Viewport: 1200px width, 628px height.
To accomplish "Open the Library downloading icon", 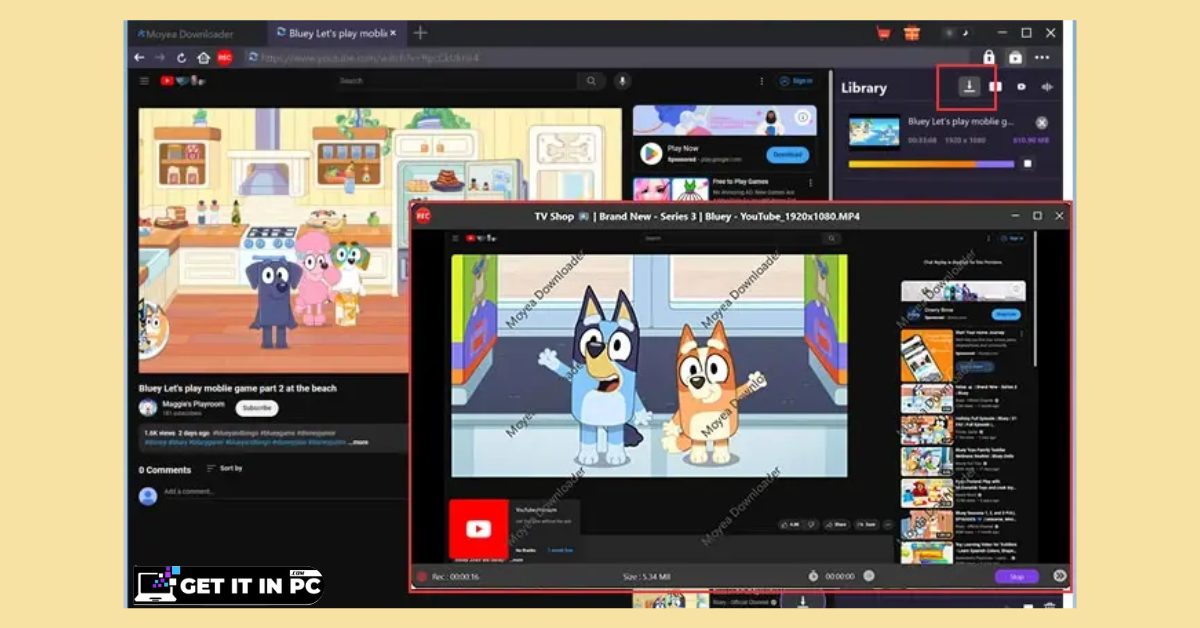I will (968, 87).
